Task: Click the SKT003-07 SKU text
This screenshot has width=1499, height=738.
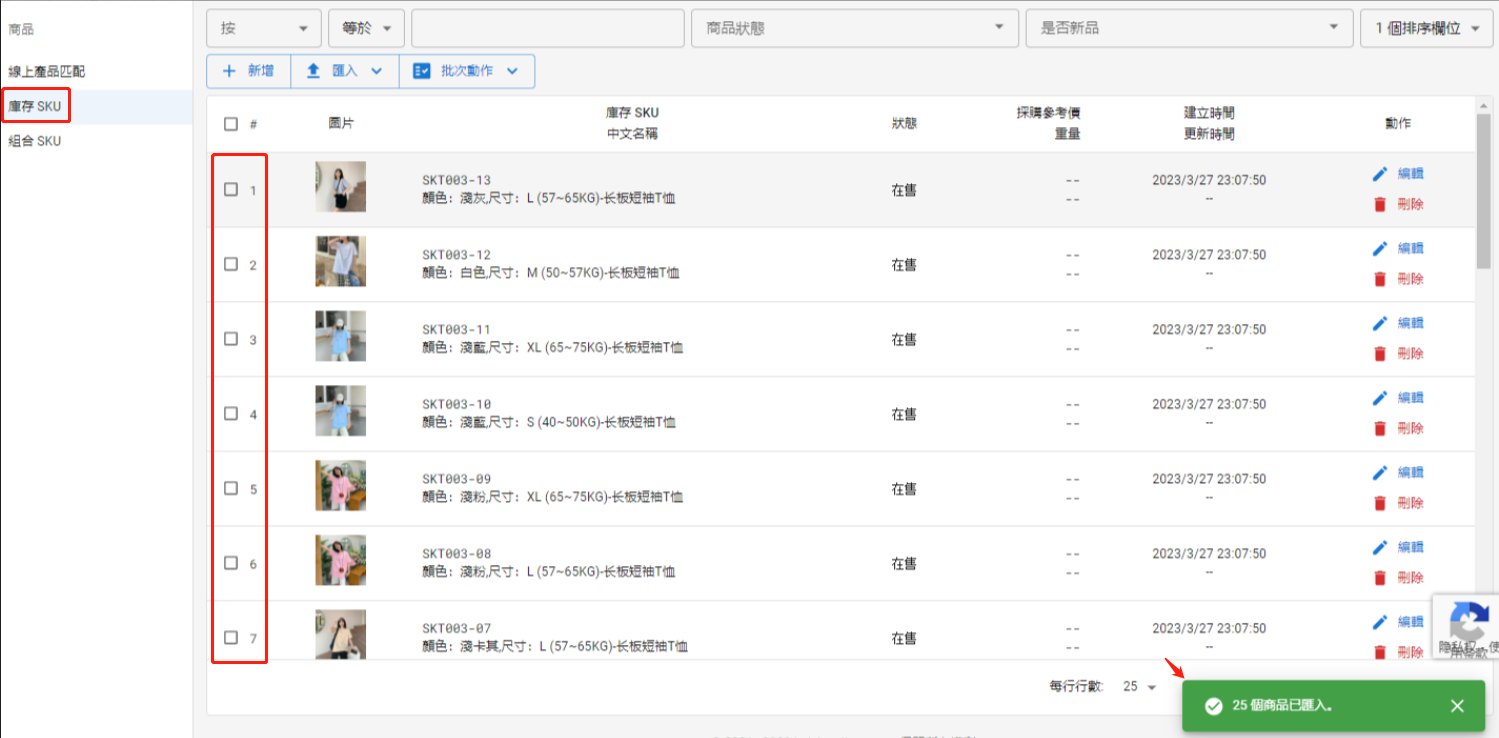Action: coord(456,629)
